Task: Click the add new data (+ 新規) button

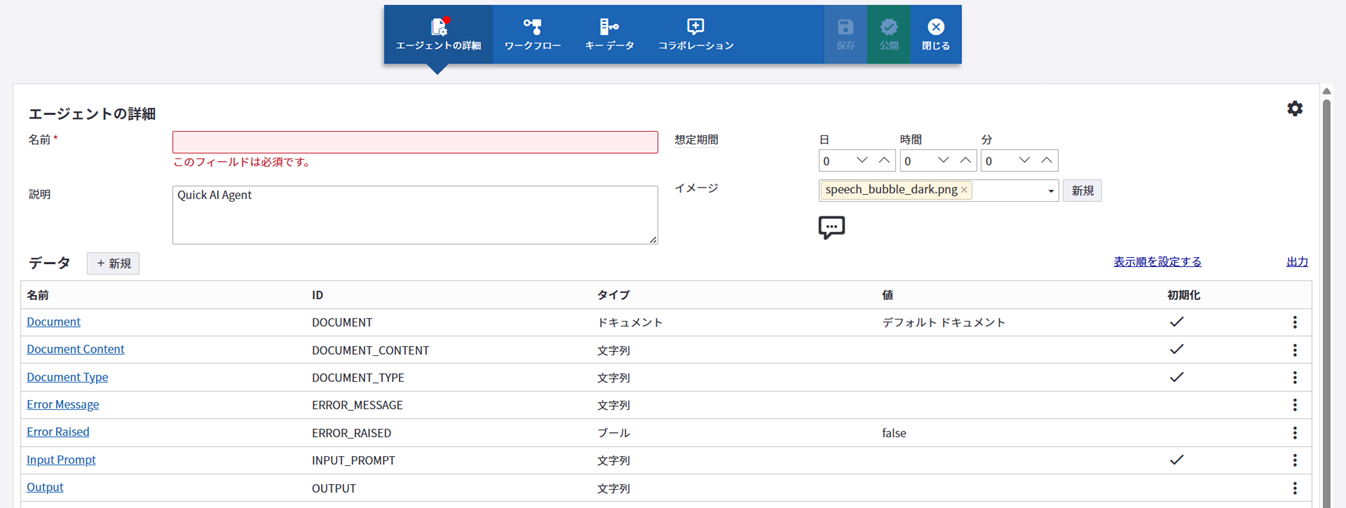Action: coord(113,263)
